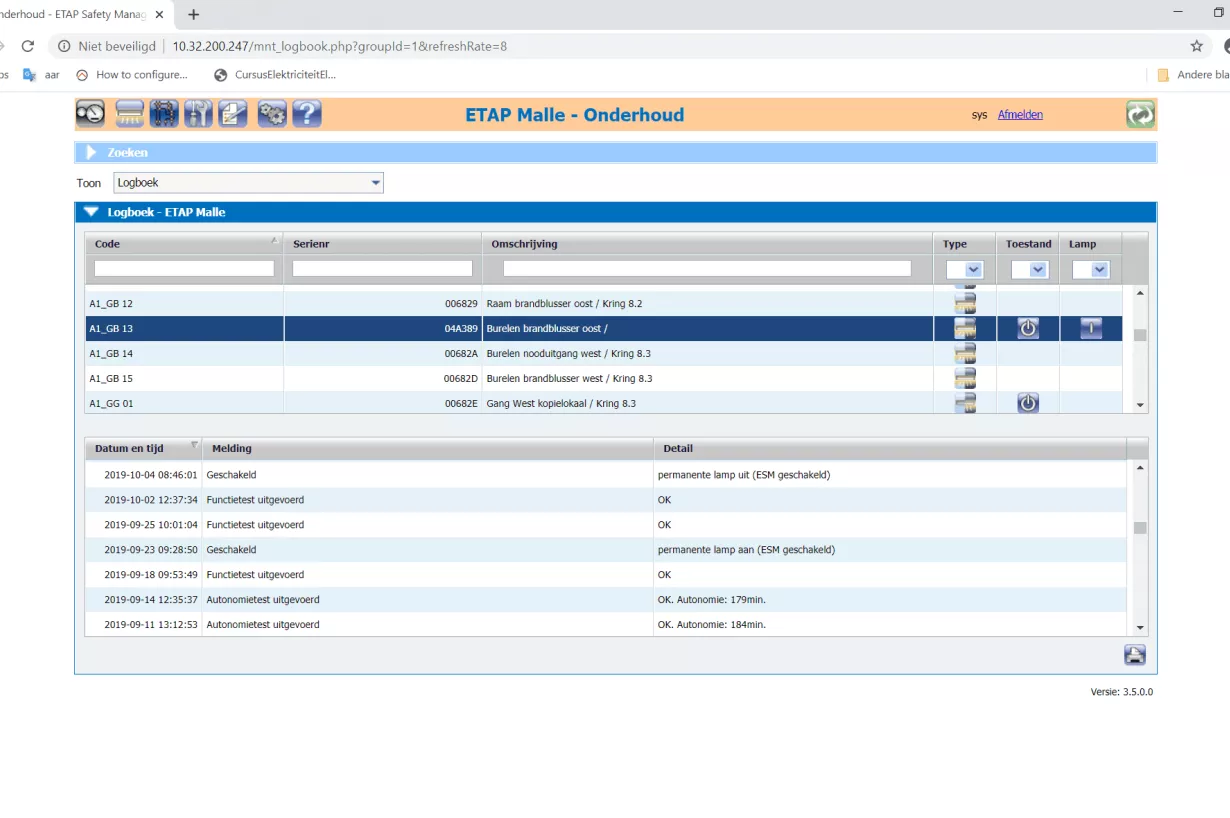Click detail 'OK. Autonomie: 179min.'
Image resolution: width=1230 pixels, height=818 pixels.
[x=711, y=600]
